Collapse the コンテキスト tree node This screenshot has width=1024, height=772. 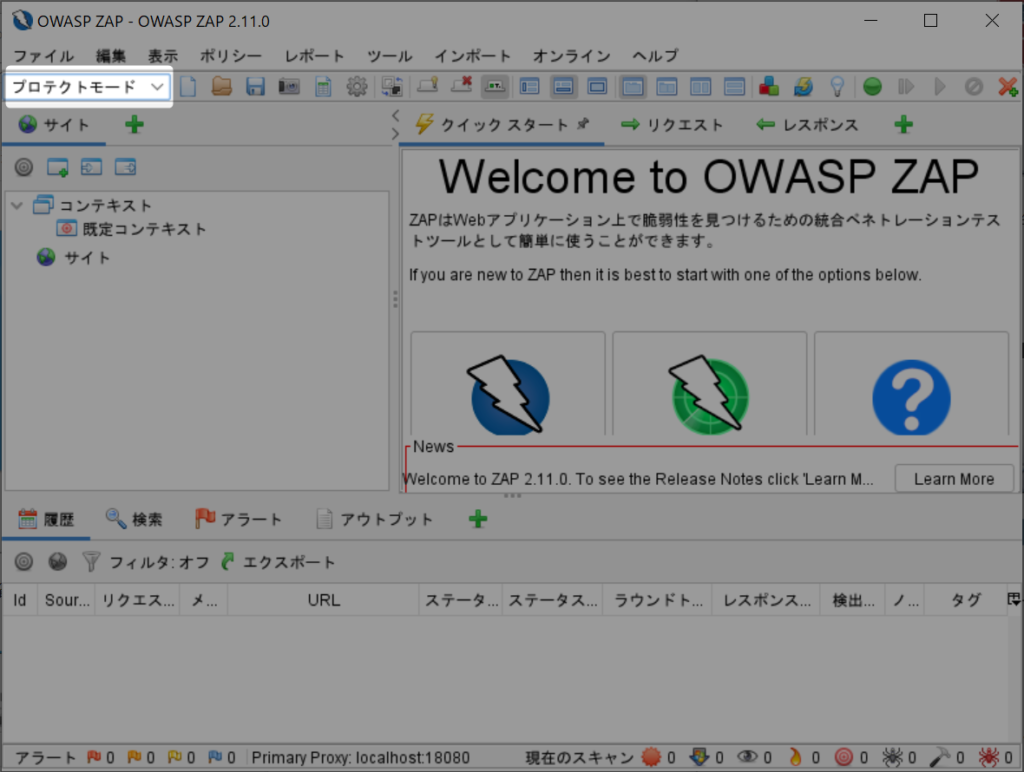17,205
